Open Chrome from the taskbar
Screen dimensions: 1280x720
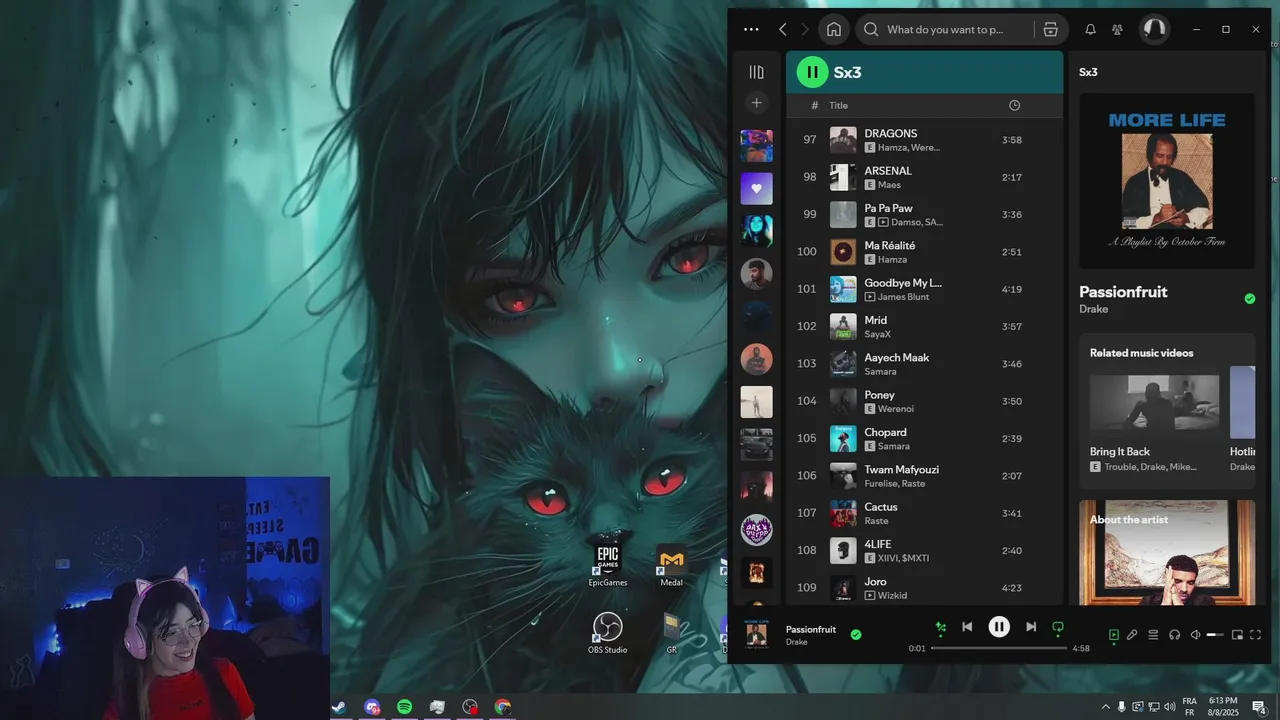pyautogui.click(x=503, y=707)
